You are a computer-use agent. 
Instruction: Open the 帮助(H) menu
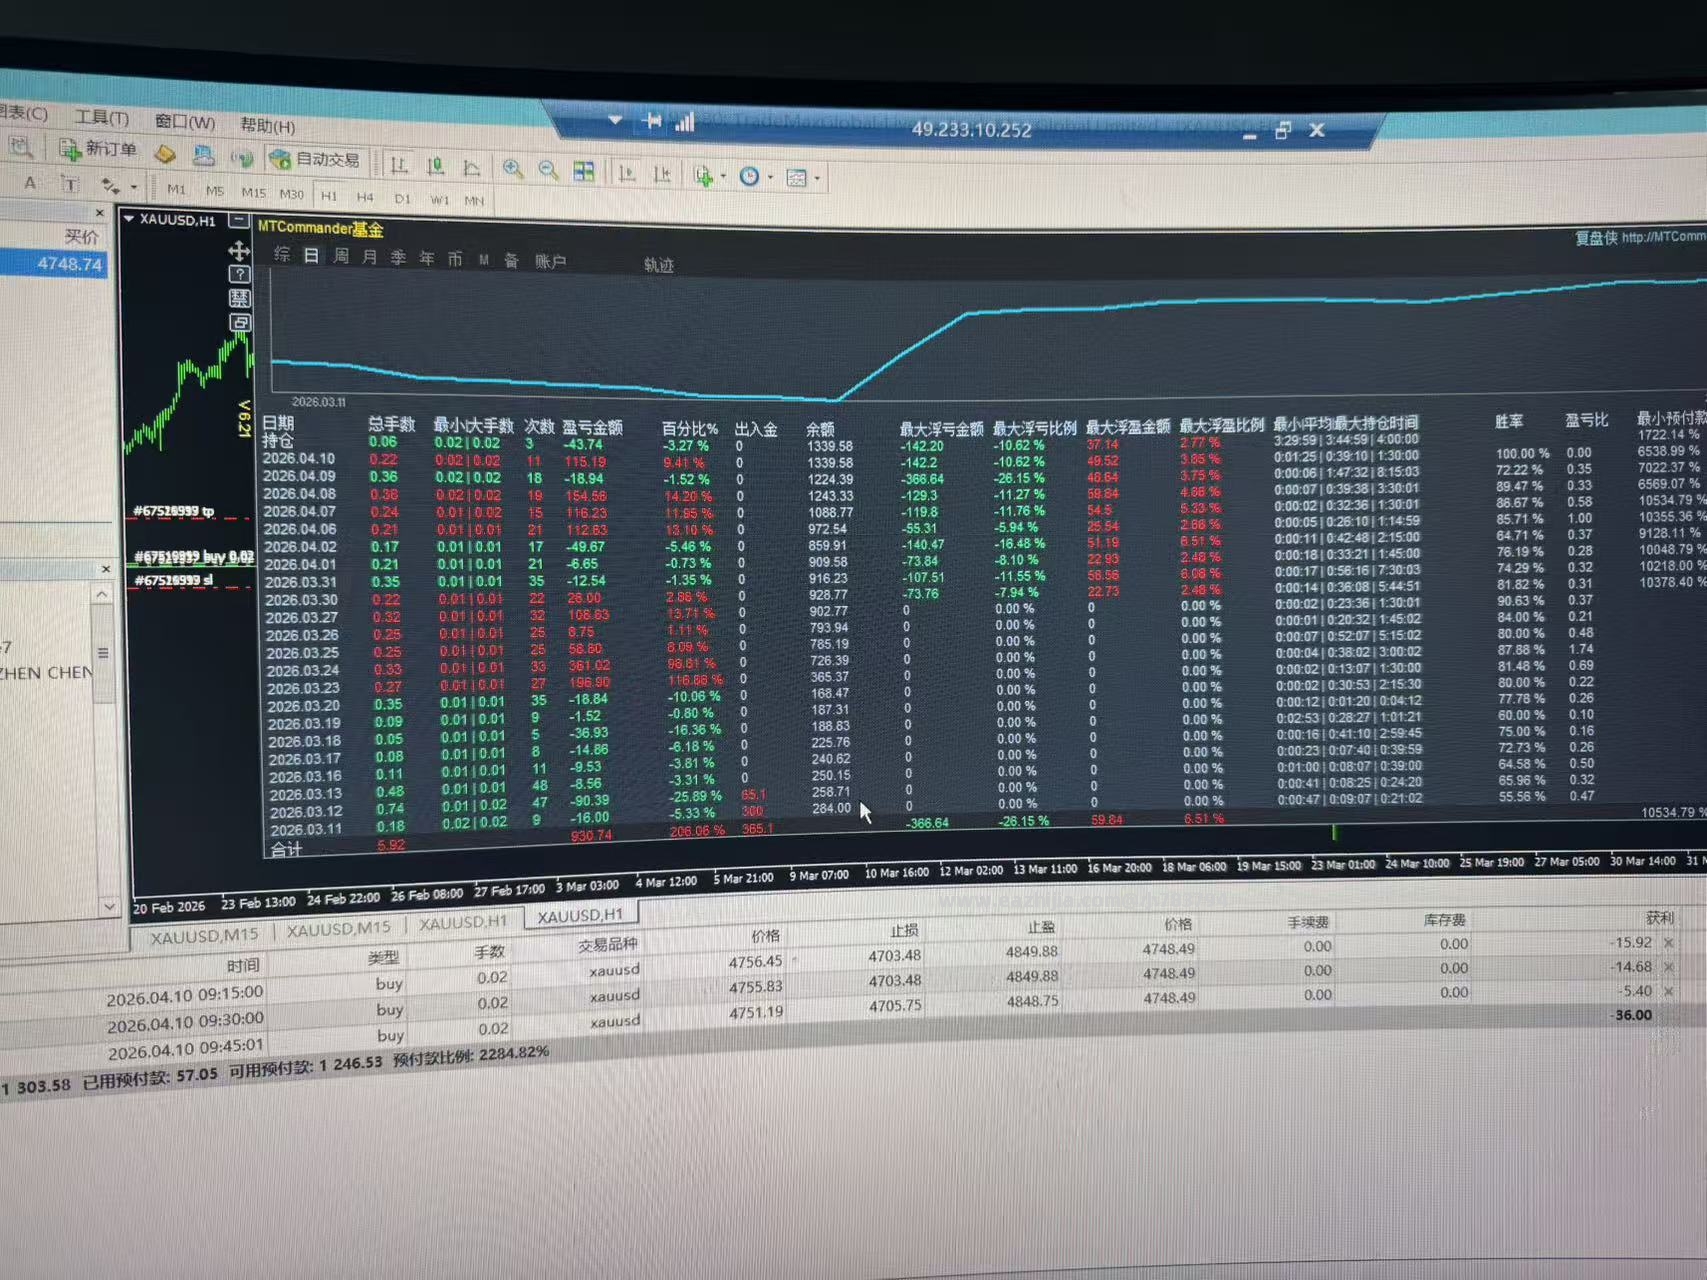267,125
